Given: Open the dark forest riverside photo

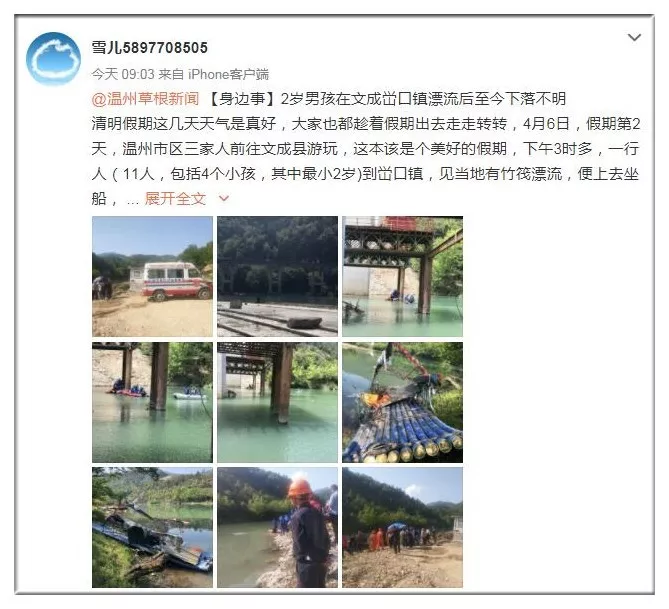Looking at the screenshot, I should [x=277, y=277].
